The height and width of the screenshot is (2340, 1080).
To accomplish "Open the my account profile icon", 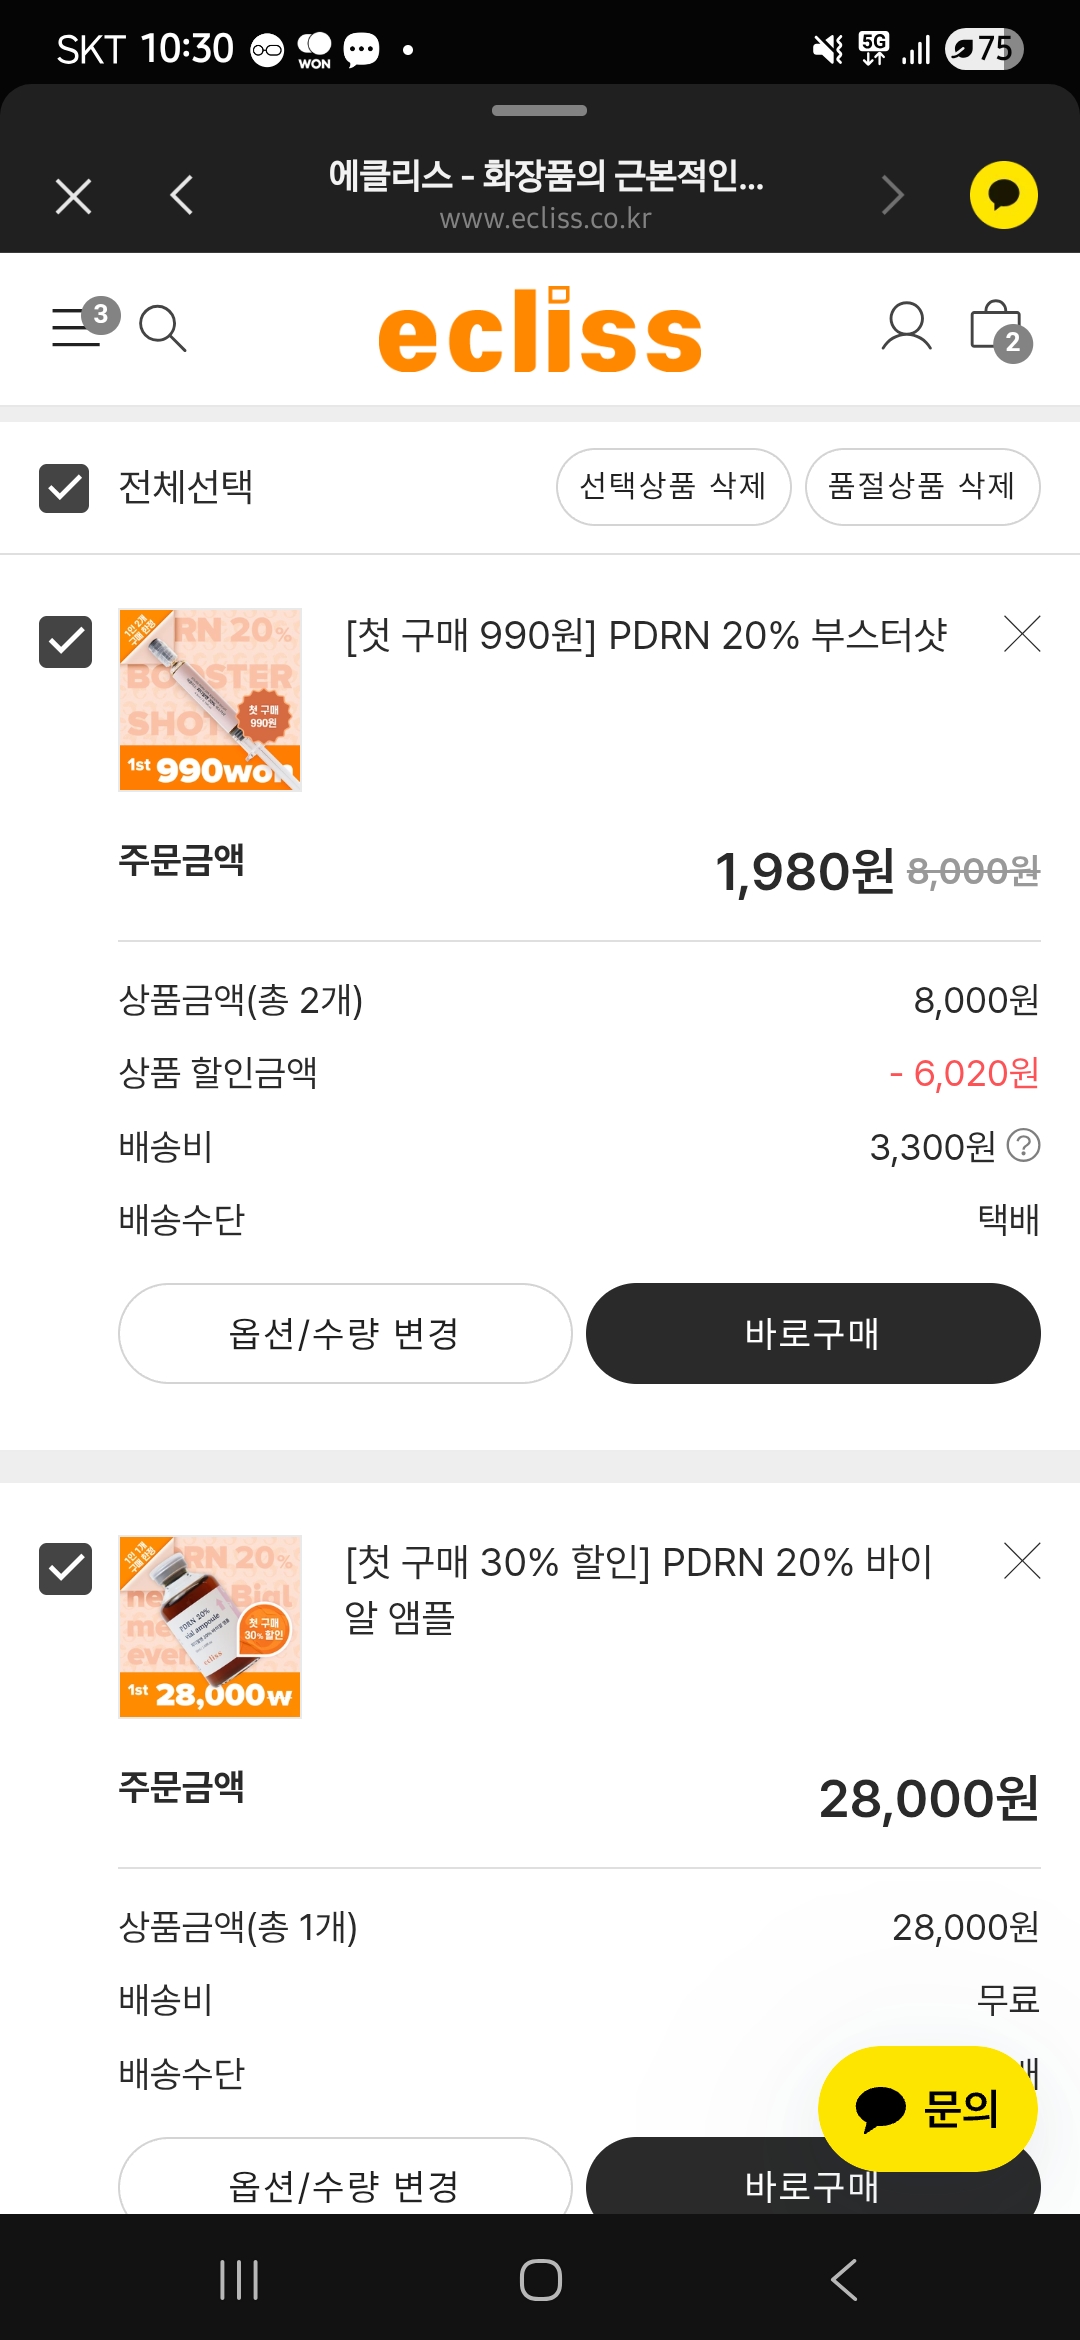I will point(906,327).
